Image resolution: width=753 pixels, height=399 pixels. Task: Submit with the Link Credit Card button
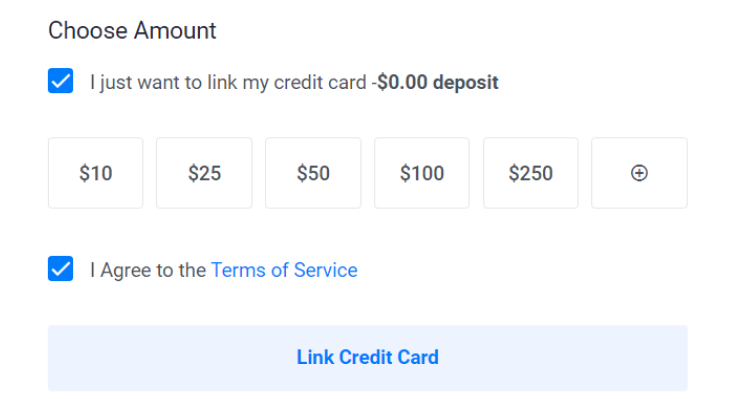click(x=368, y=358)
